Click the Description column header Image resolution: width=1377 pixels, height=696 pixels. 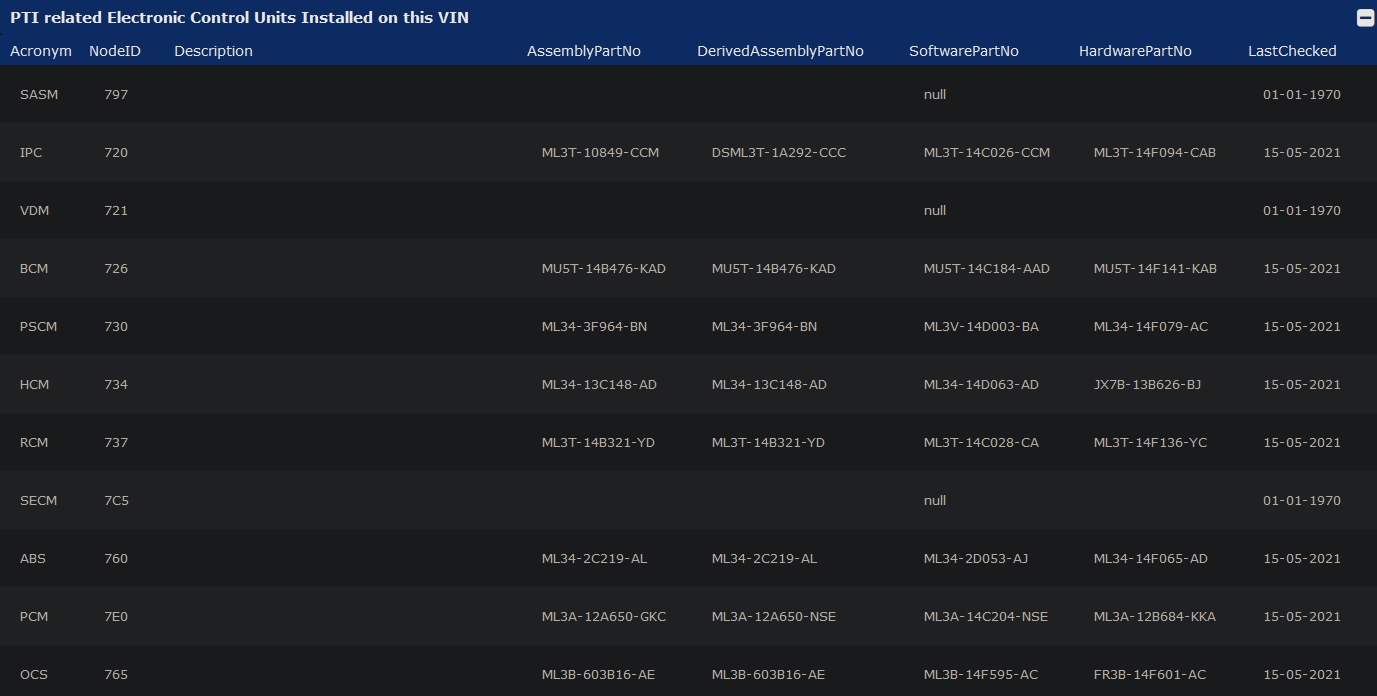(213, 51)
